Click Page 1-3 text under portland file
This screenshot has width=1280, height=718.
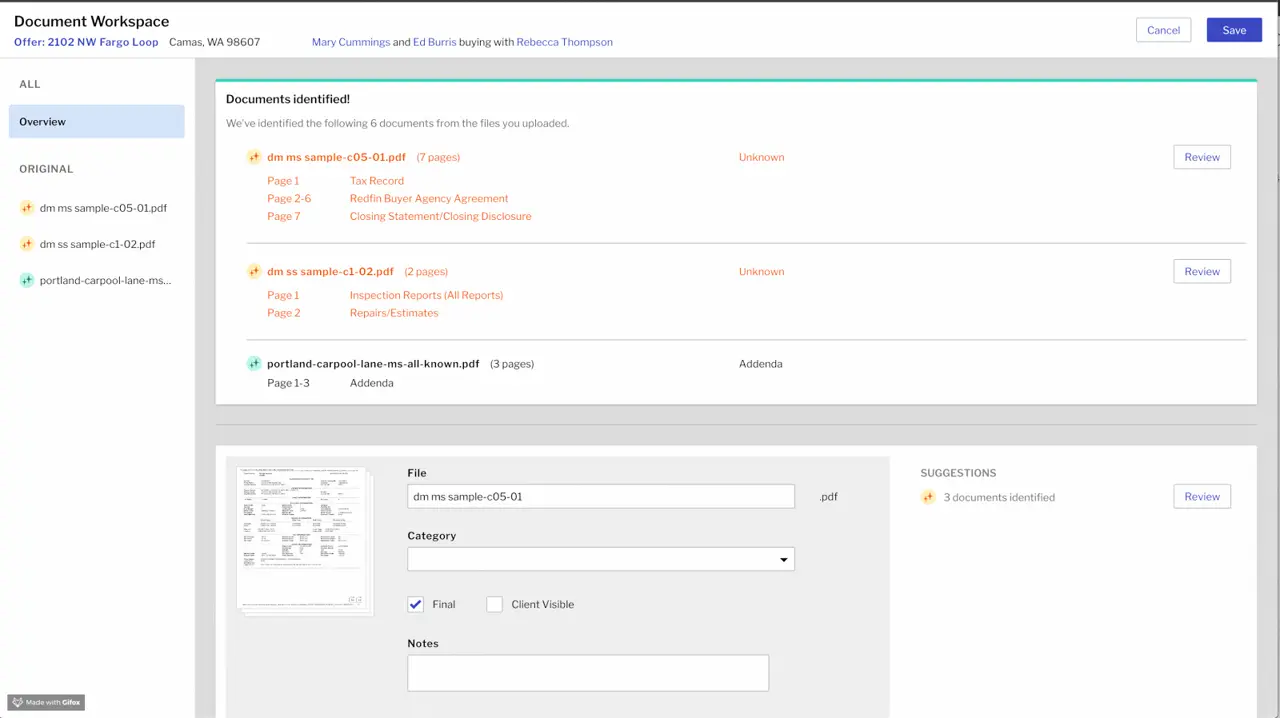288,383
